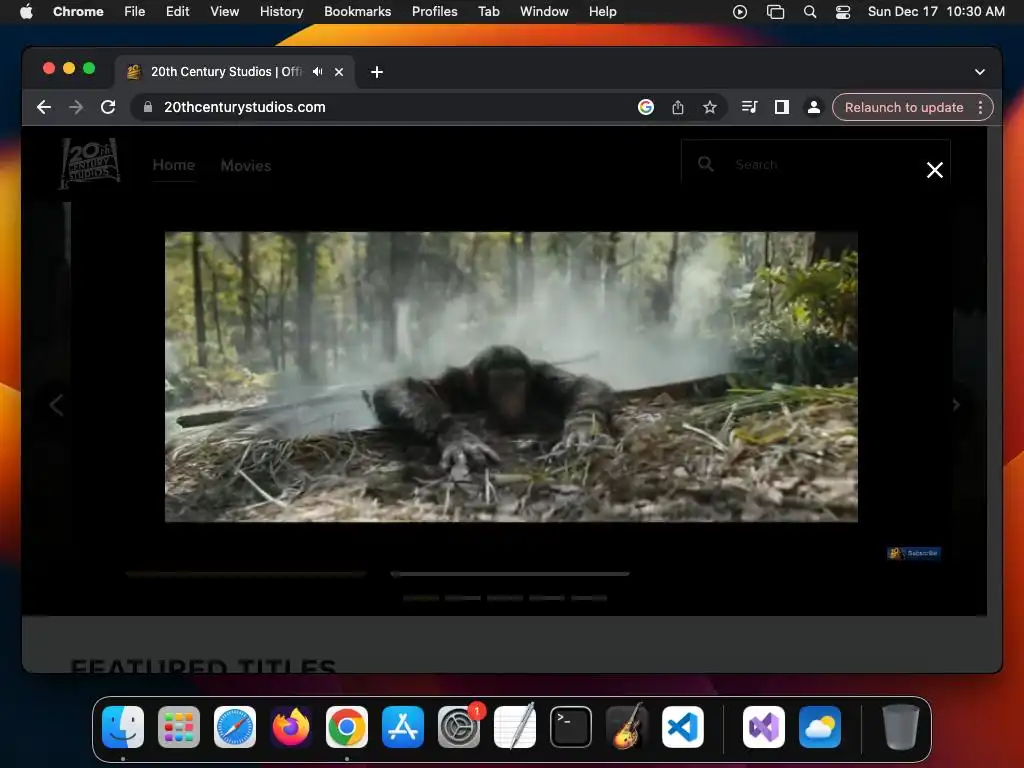The height and width of the screenshot is (768, 1024).
Task: Open the Apple menu
Action: [x=26, y=12]
